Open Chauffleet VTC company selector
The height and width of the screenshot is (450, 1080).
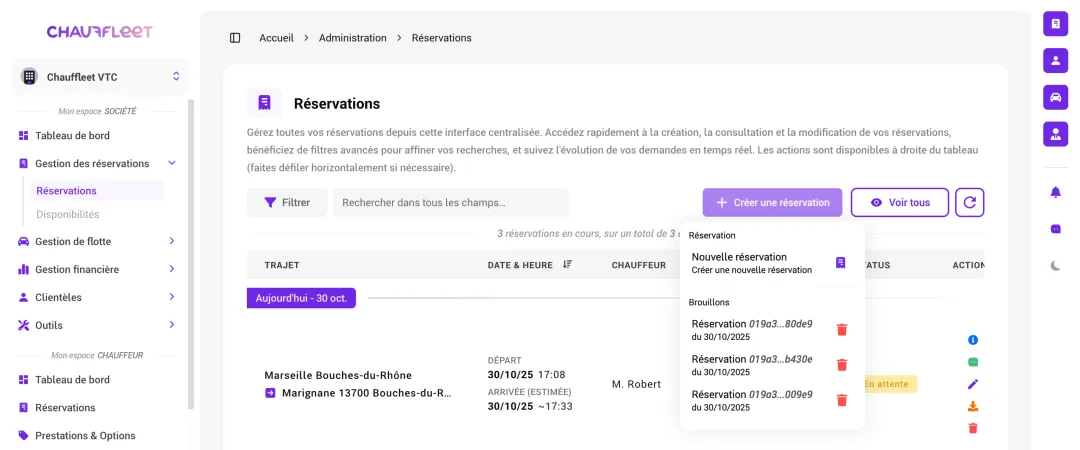pos(100,76)
